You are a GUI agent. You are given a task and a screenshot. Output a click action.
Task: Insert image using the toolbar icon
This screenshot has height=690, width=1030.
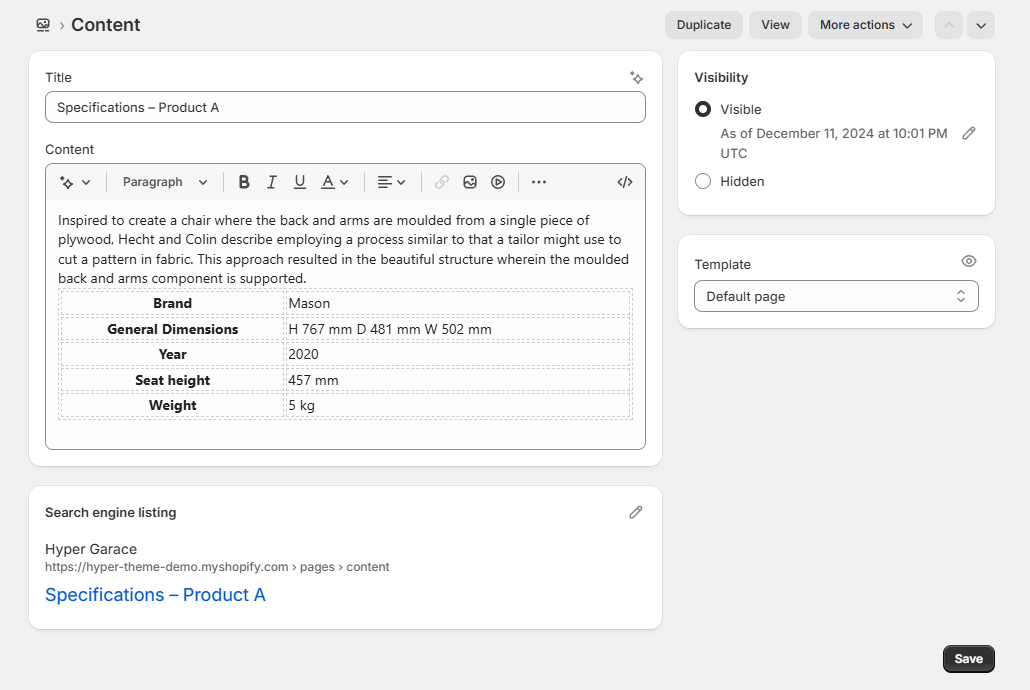coord(470,182)
